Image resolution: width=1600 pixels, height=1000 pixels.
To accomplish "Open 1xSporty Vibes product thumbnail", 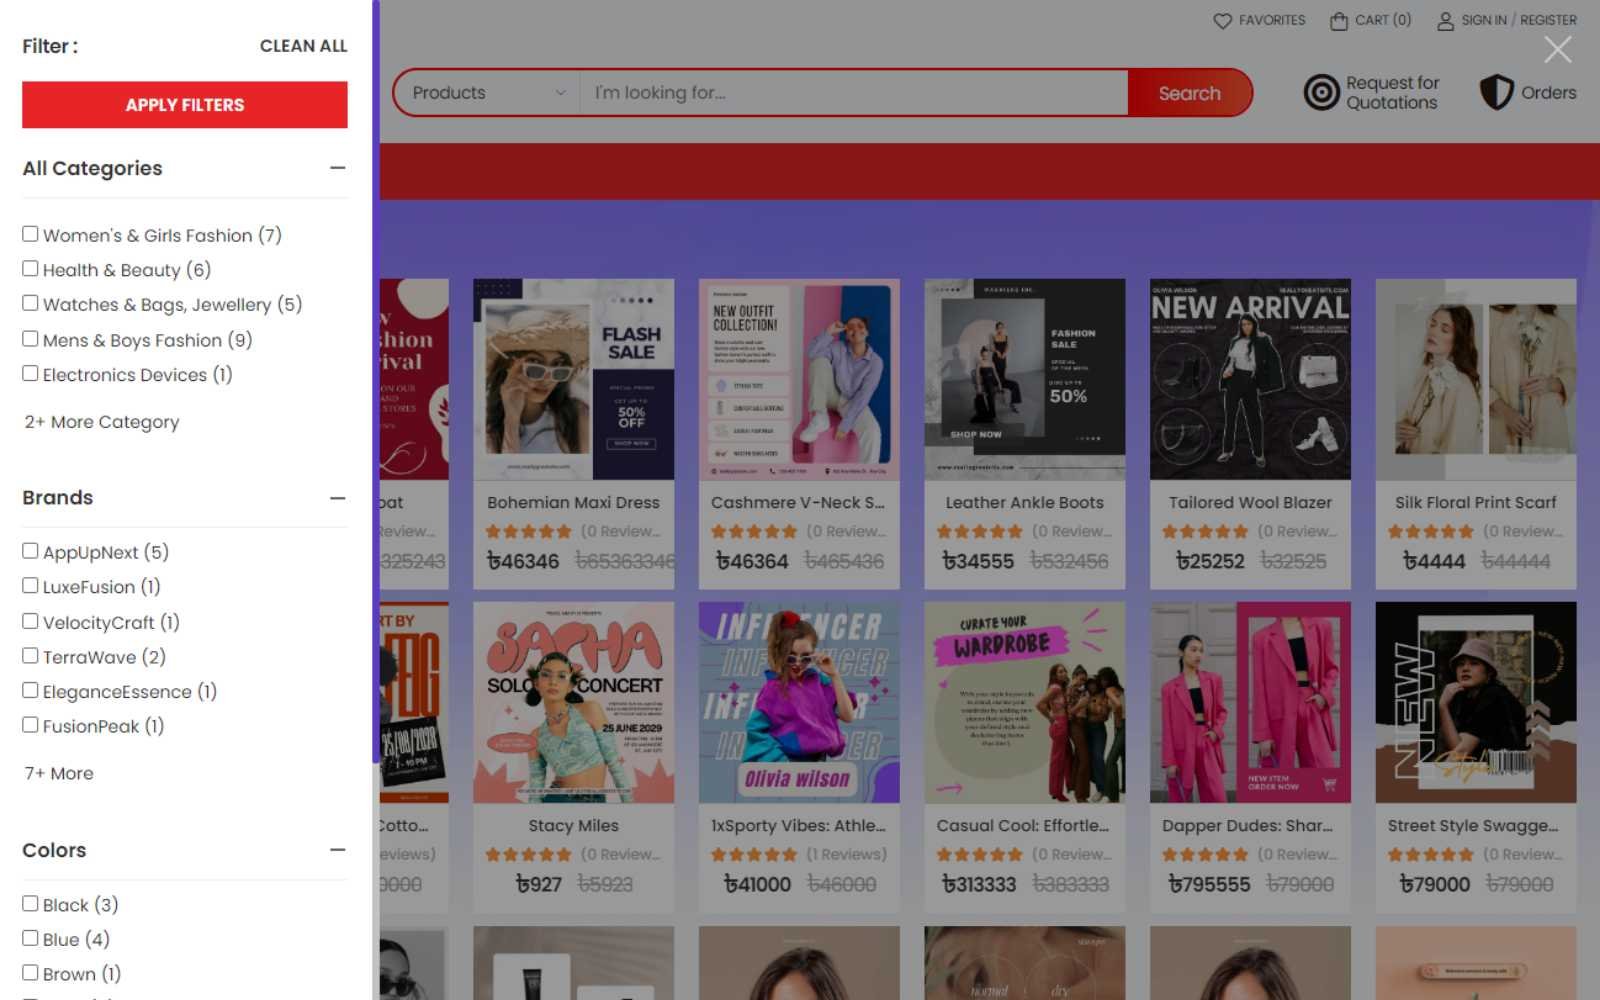I will point(799,702).
